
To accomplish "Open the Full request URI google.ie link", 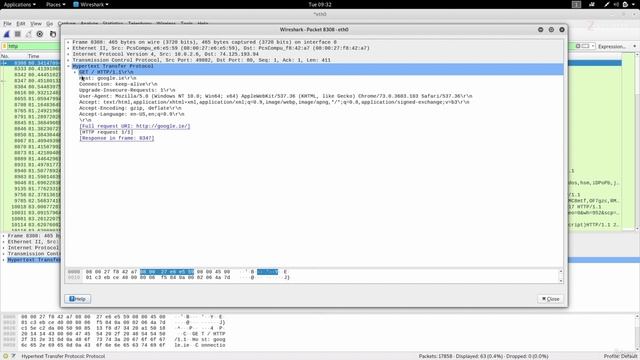I will (x=135, y=126).
